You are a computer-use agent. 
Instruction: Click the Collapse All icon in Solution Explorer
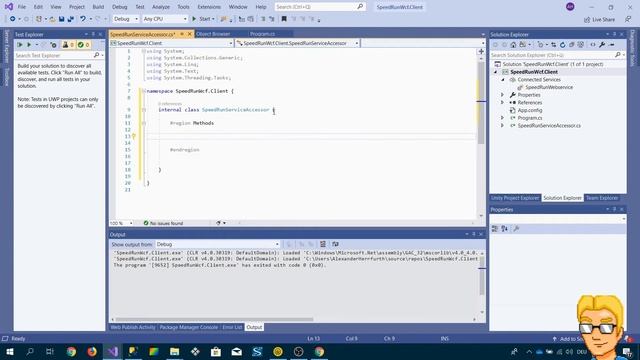pos(571,44)
